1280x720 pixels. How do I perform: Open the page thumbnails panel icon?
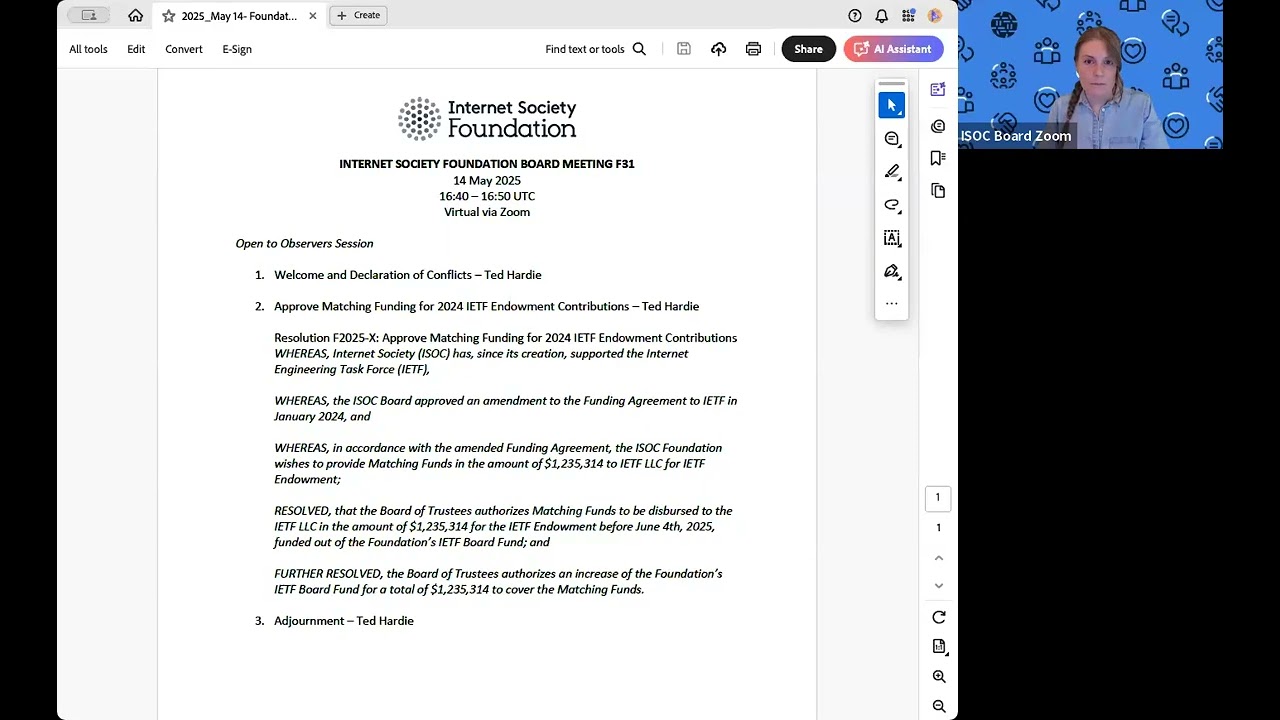tap(938, 190)
